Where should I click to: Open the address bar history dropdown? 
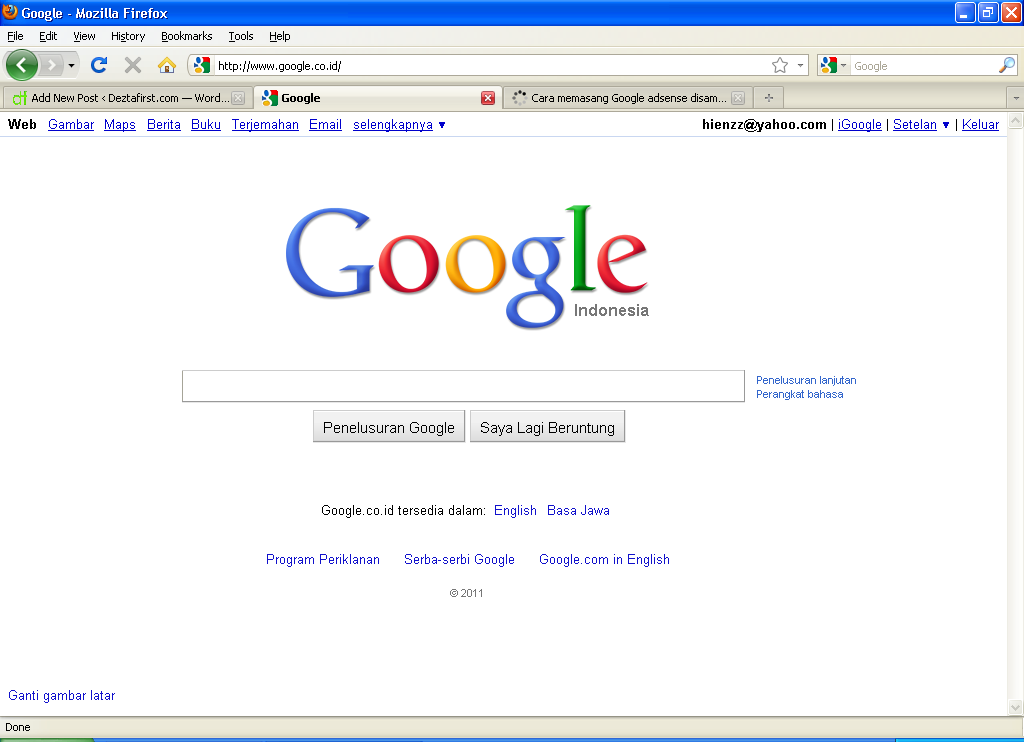pos(800,65)
